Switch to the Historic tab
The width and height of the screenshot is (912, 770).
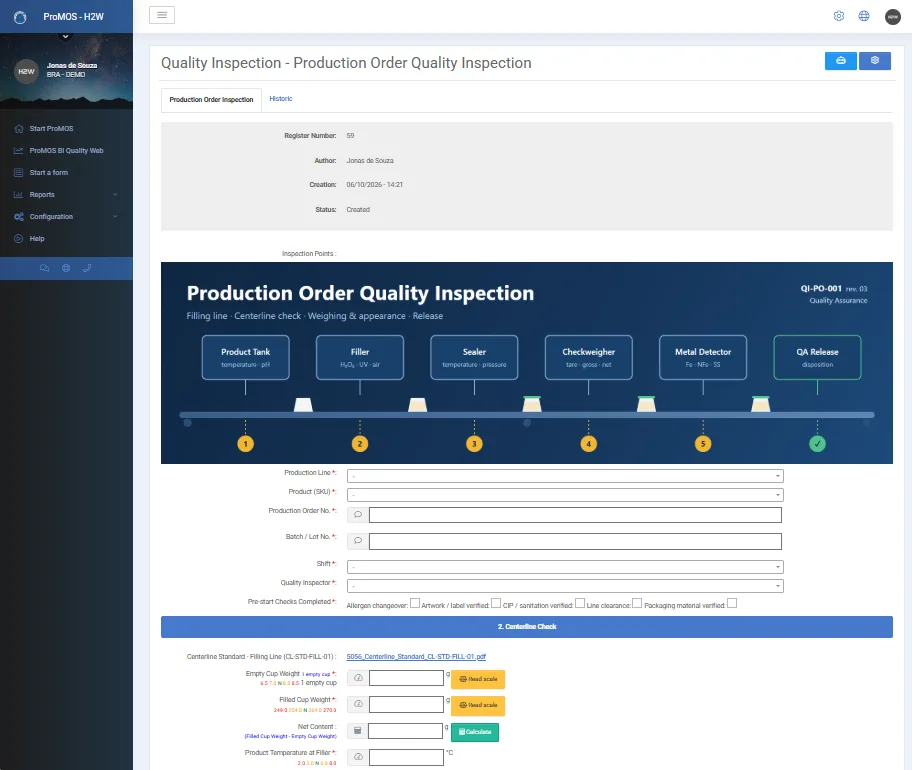(281, 99)
